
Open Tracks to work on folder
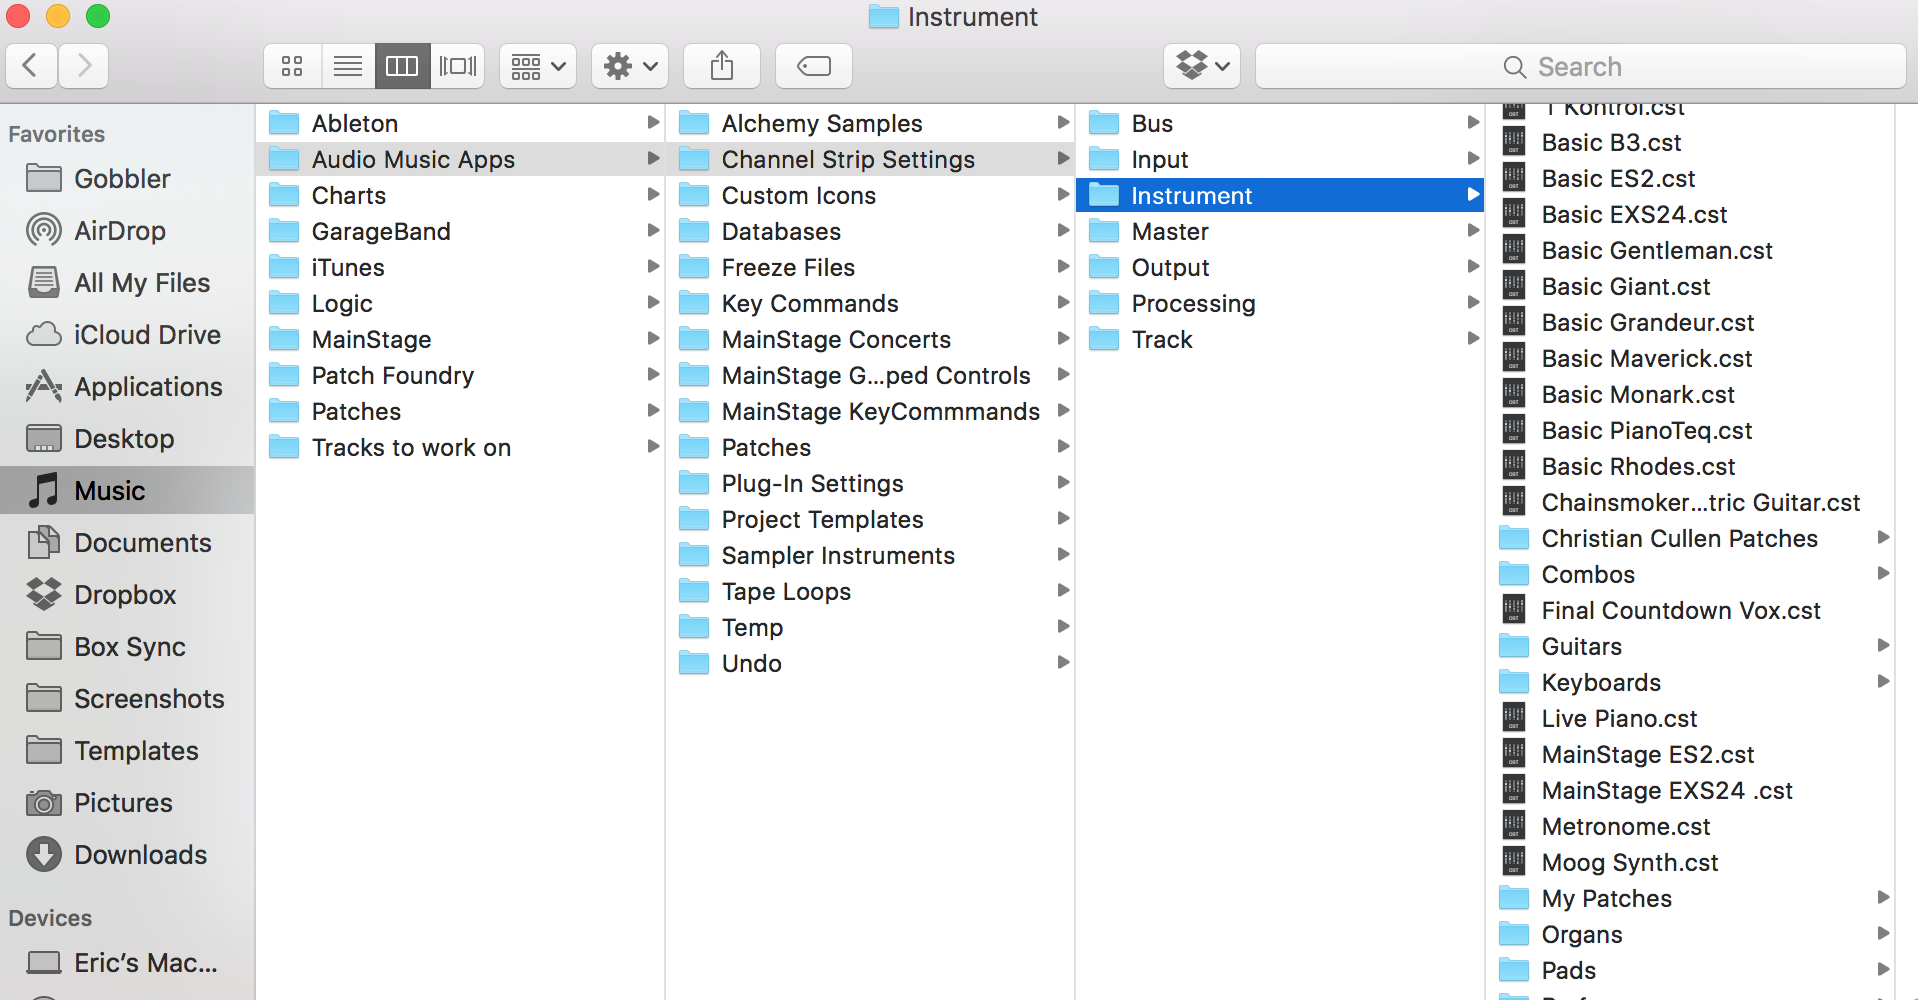(x=460, y=447)
